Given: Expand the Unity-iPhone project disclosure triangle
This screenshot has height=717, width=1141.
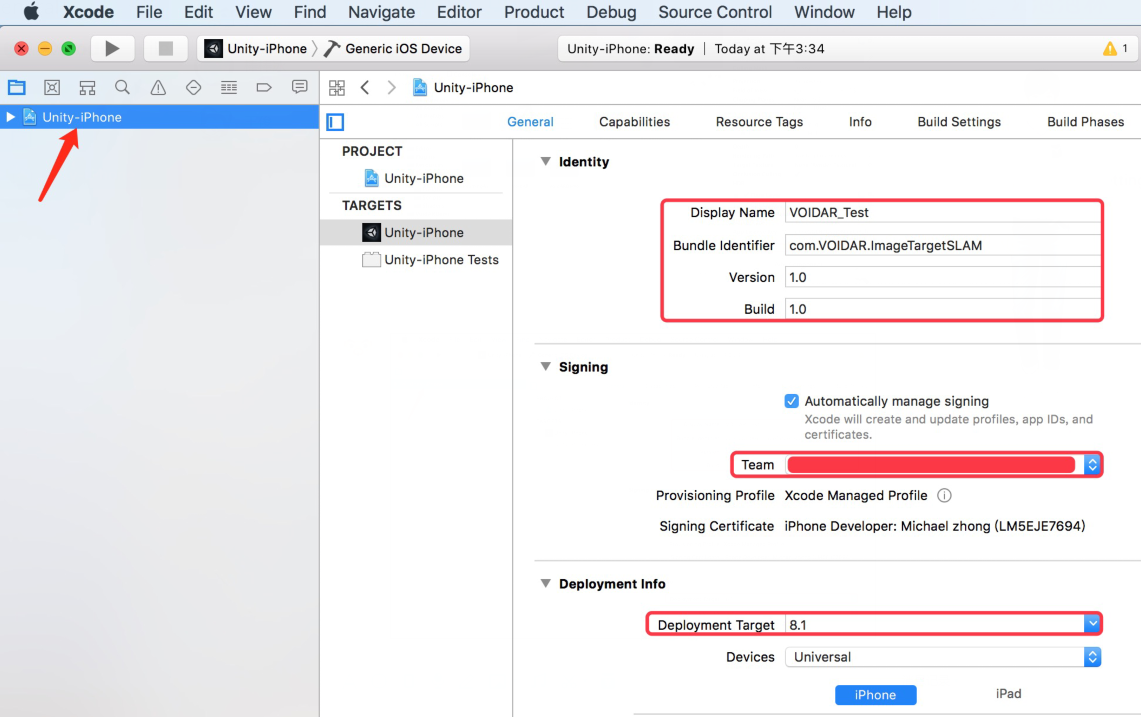Looking at the screenshot, I should point(10,117).
